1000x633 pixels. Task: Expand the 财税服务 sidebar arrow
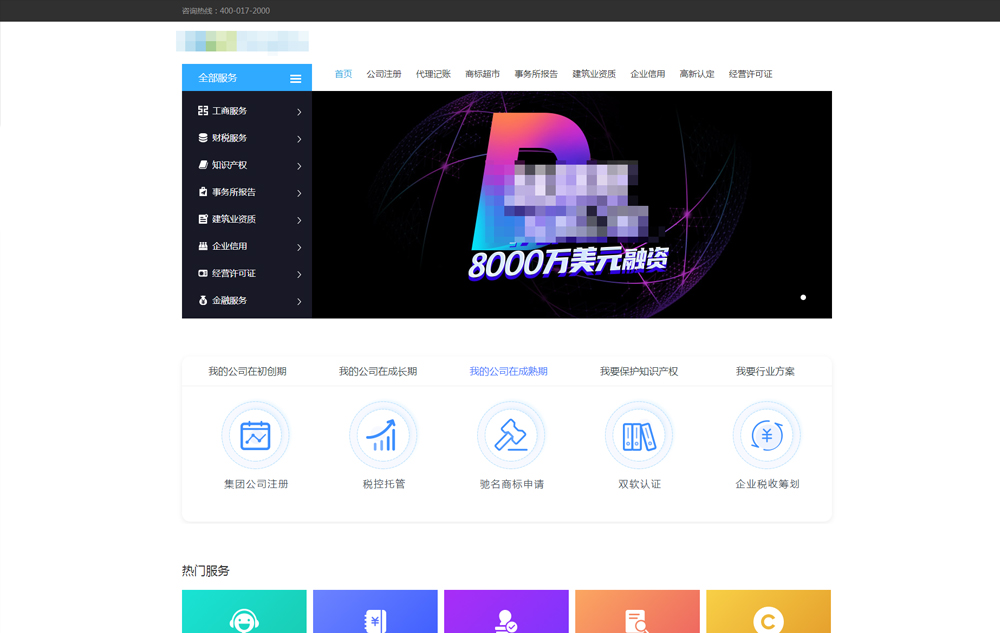tap(299, 139)
